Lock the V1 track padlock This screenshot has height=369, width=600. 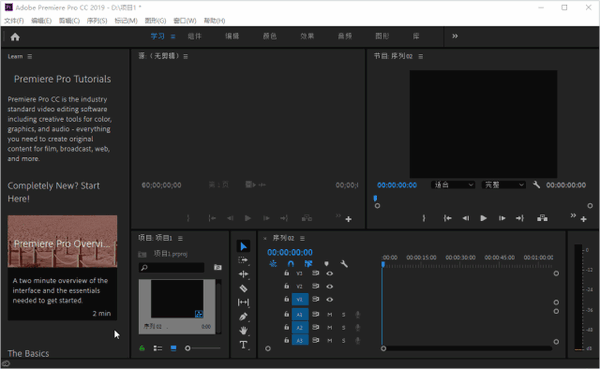pos(286,299)
